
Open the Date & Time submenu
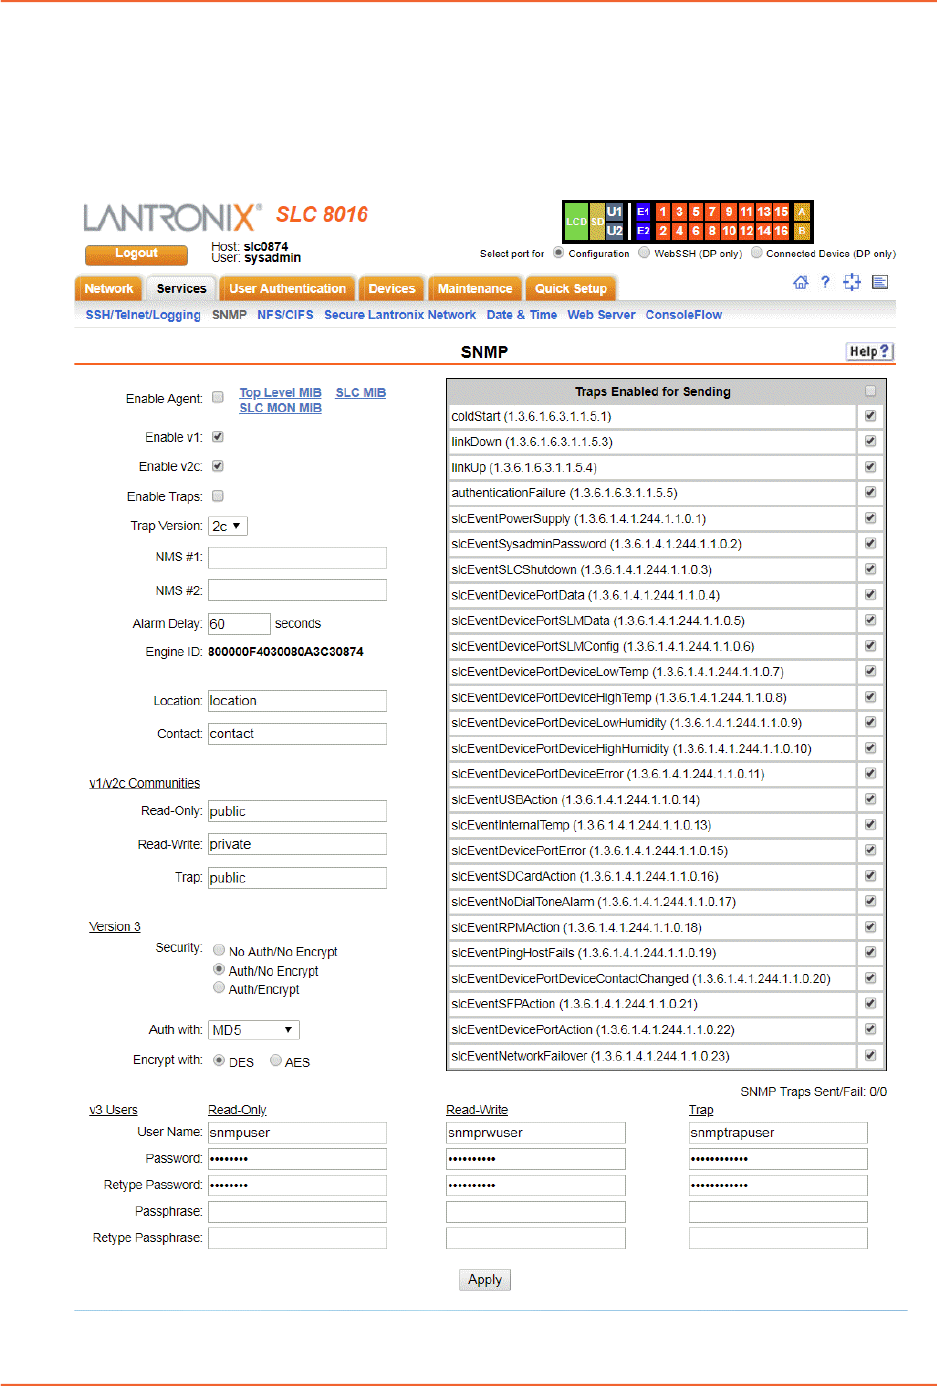pos(521,315)
